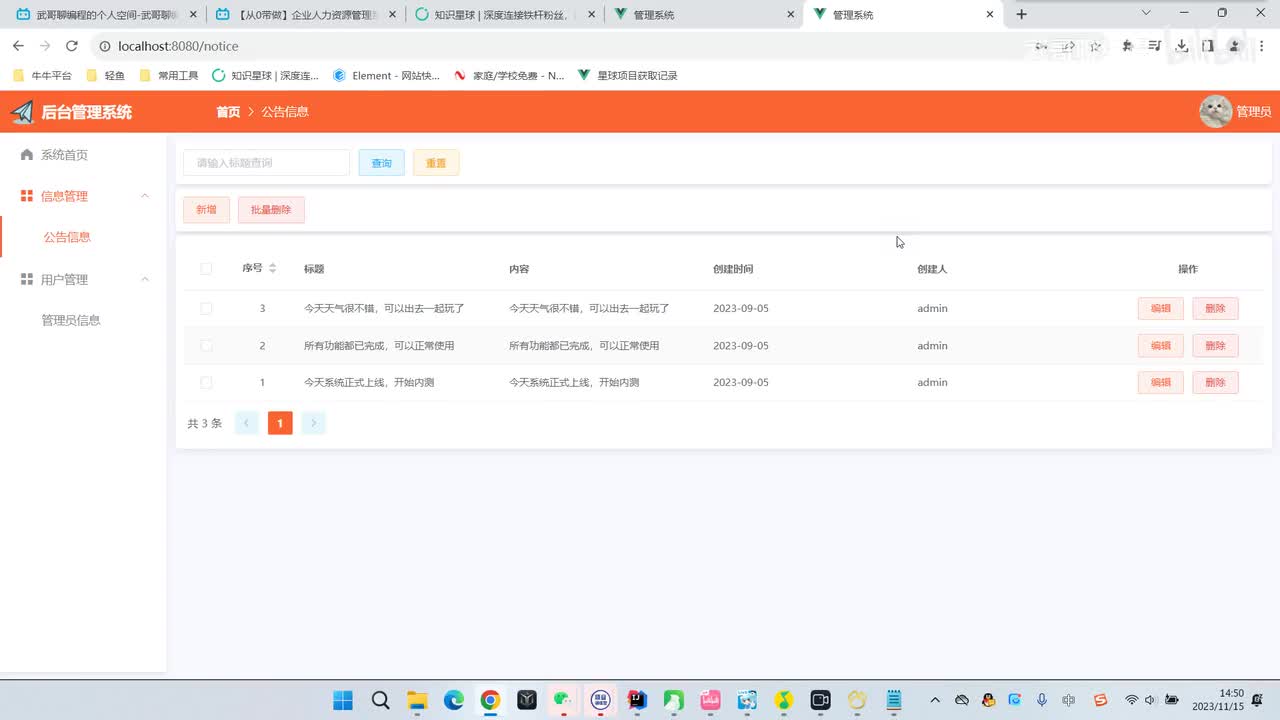Viewport: 1280px width, 720px height.
Task: Switch to 知识星球 browser tab
Action: tap(504, 15)
